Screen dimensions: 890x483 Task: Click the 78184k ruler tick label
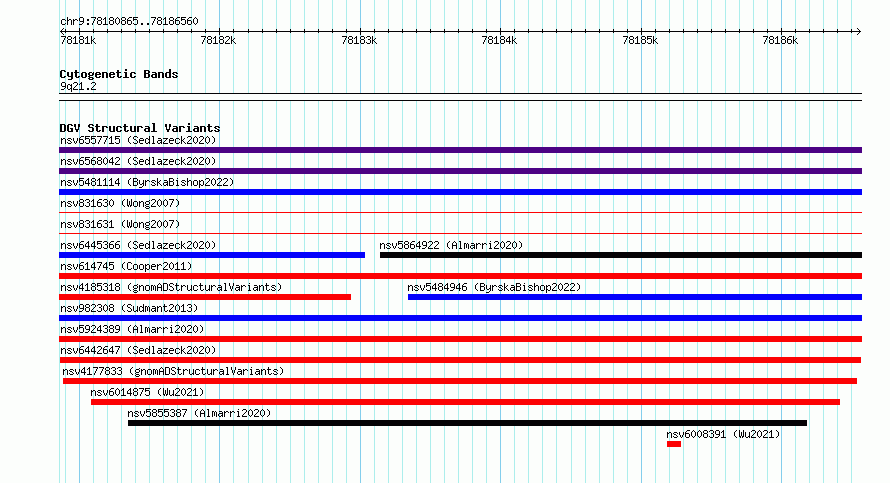[x=499, y=40]
